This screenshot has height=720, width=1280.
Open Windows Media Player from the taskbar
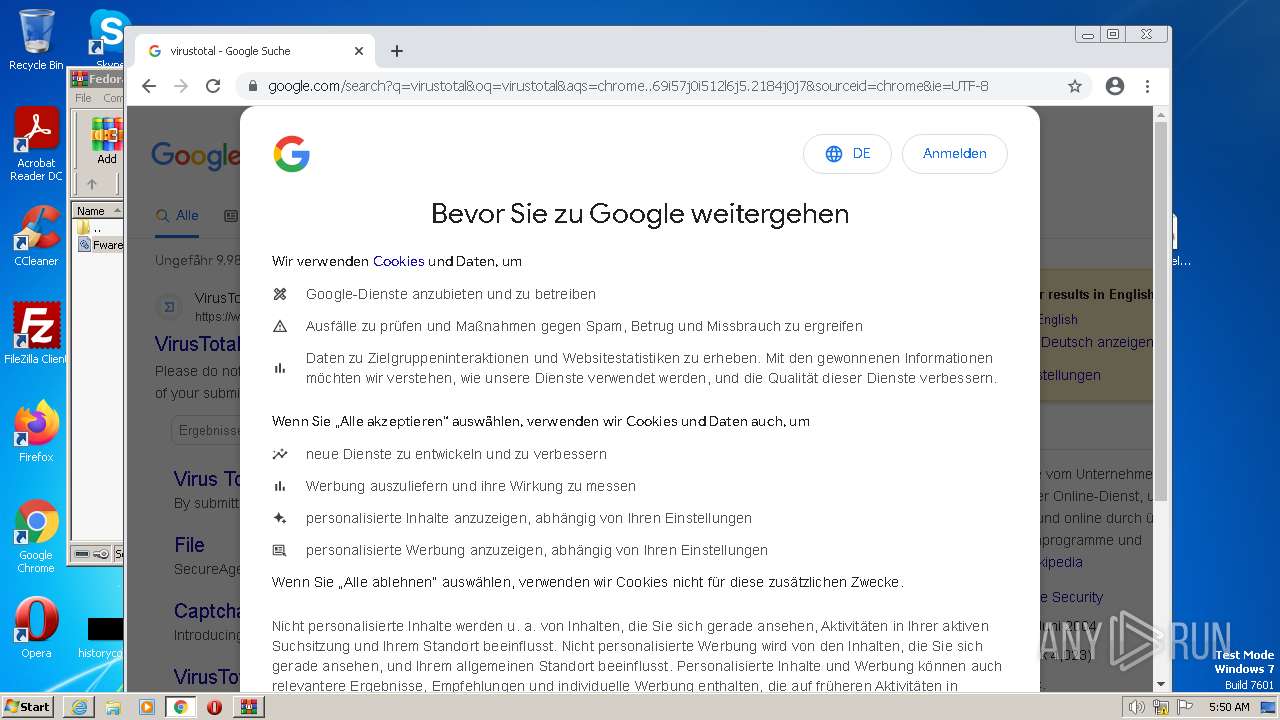click(x=147, y=707)
